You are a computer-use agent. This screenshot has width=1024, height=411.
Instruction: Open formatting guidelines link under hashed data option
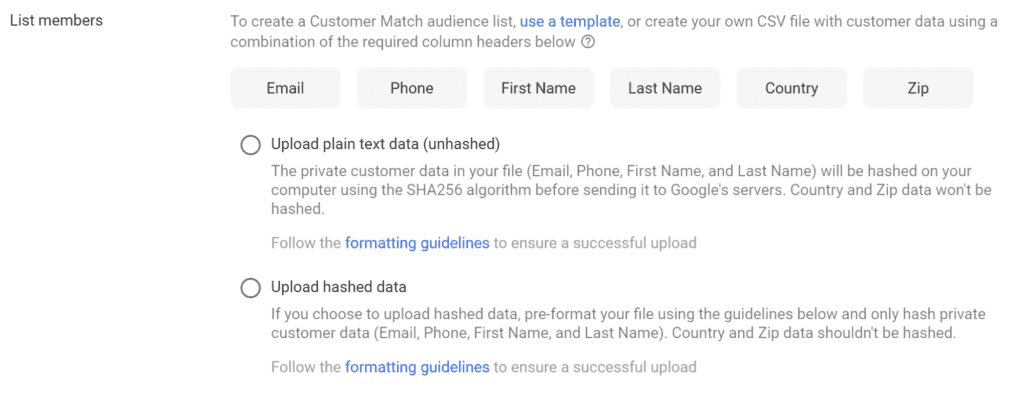pos(417,367)
